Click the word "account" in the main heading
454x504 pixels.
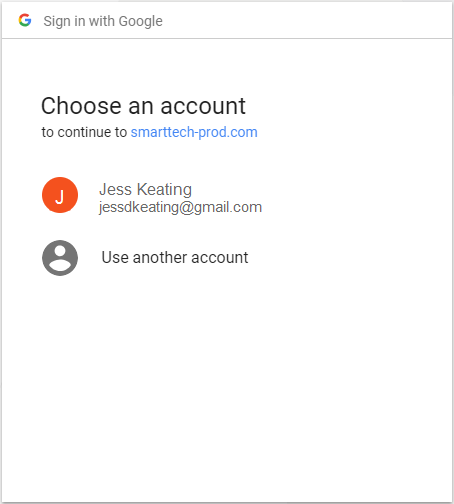pos(203,106)
